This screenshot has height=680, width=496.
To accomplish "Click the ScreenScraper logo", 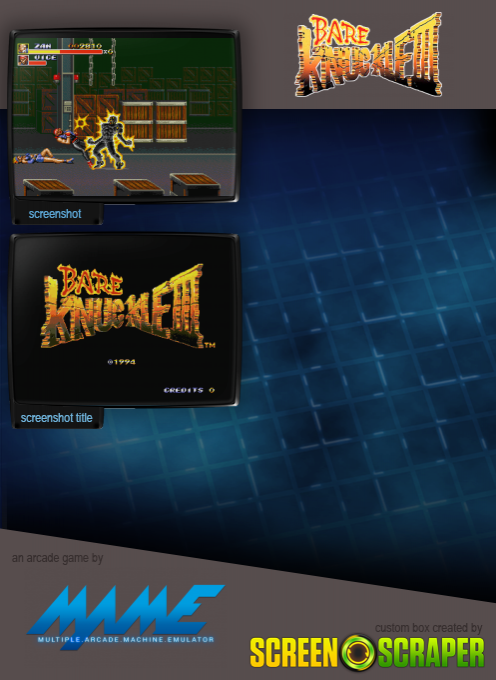I will (x=367, y=652).
